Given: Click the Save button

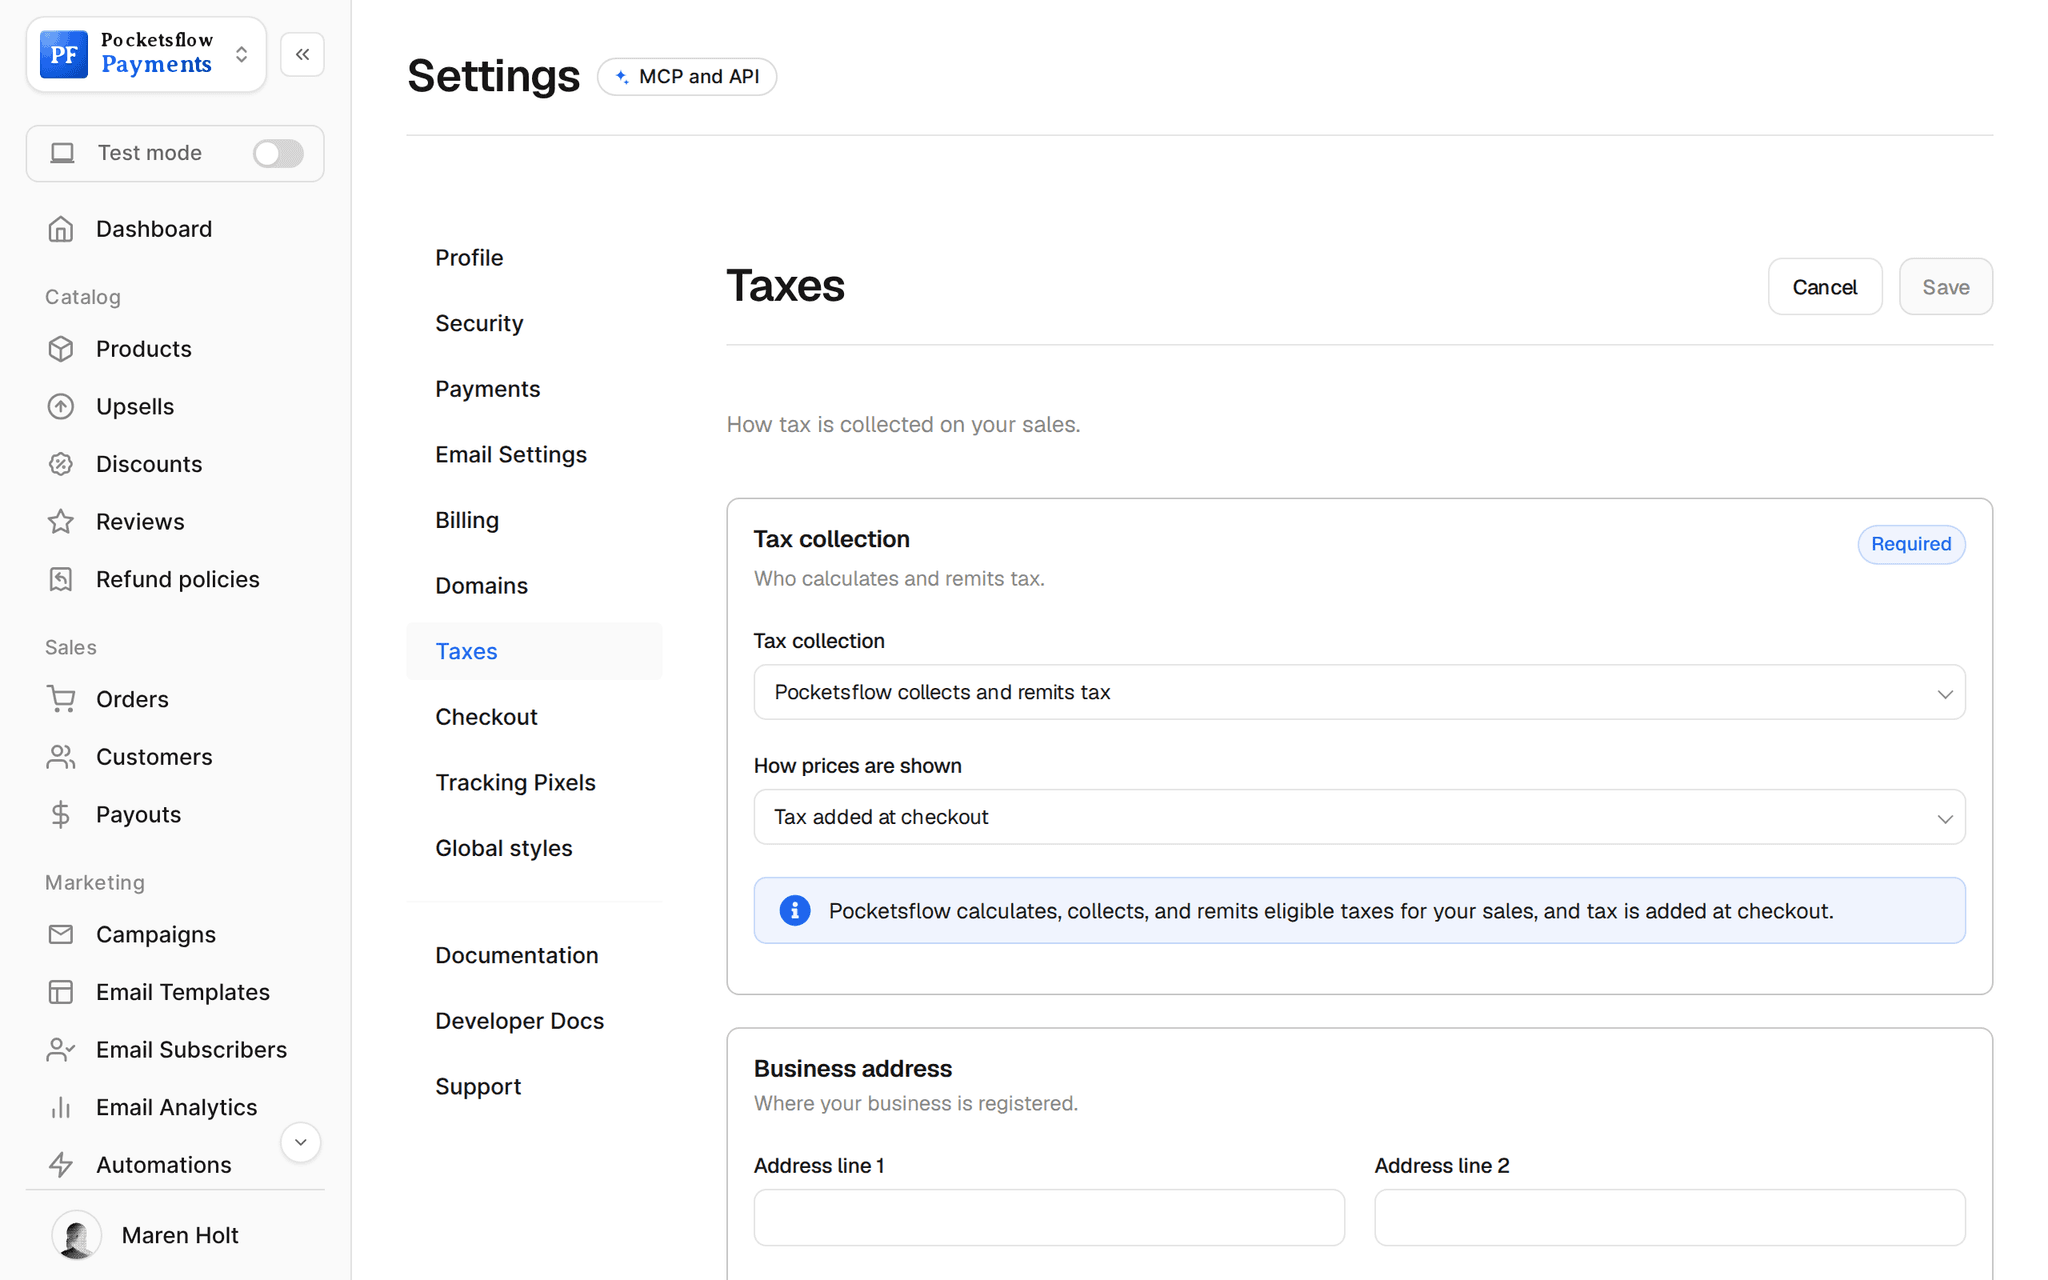Looking at the screenshot, I should (x=1946, y=287).
